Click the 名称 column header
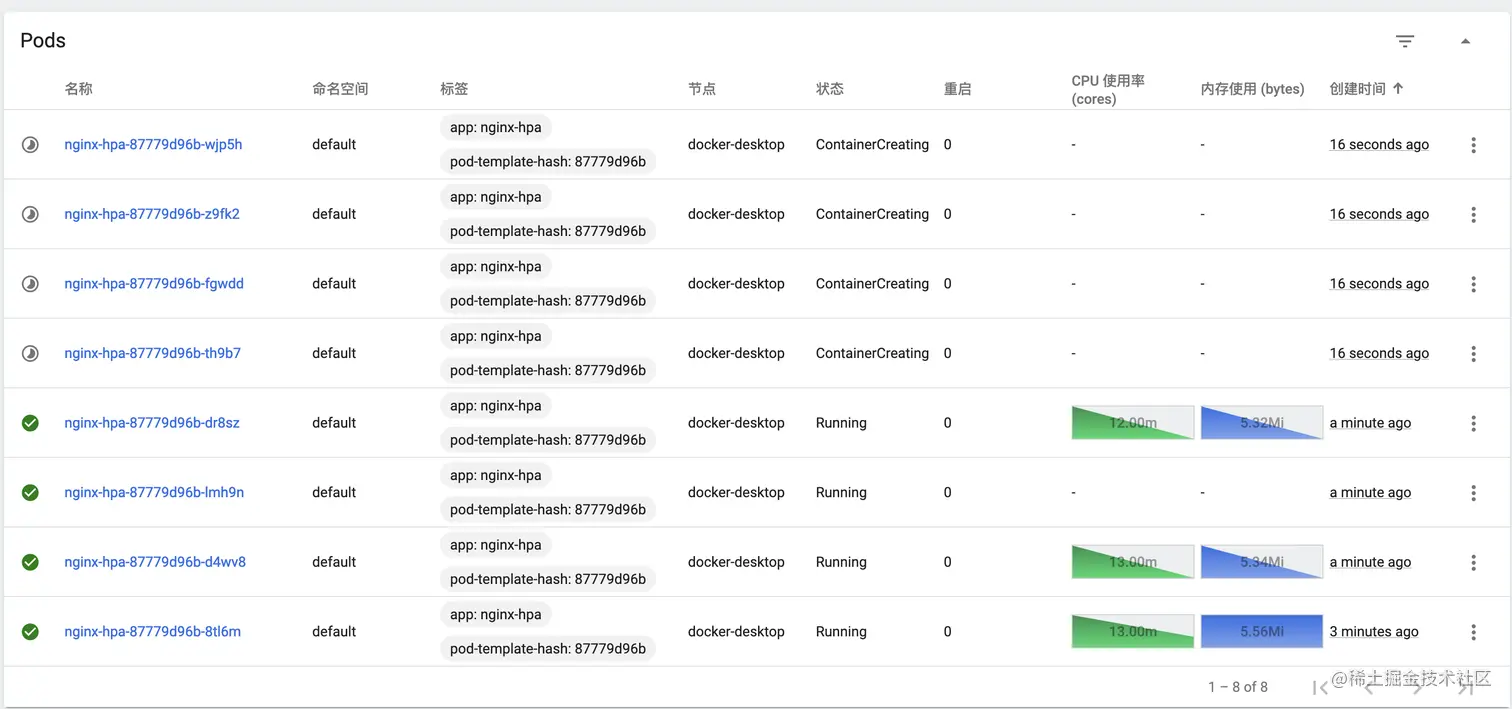 click(78, 89)
